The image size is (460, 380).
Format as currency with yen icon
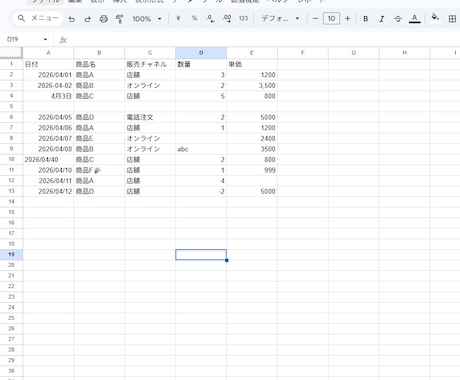[178, 19]
